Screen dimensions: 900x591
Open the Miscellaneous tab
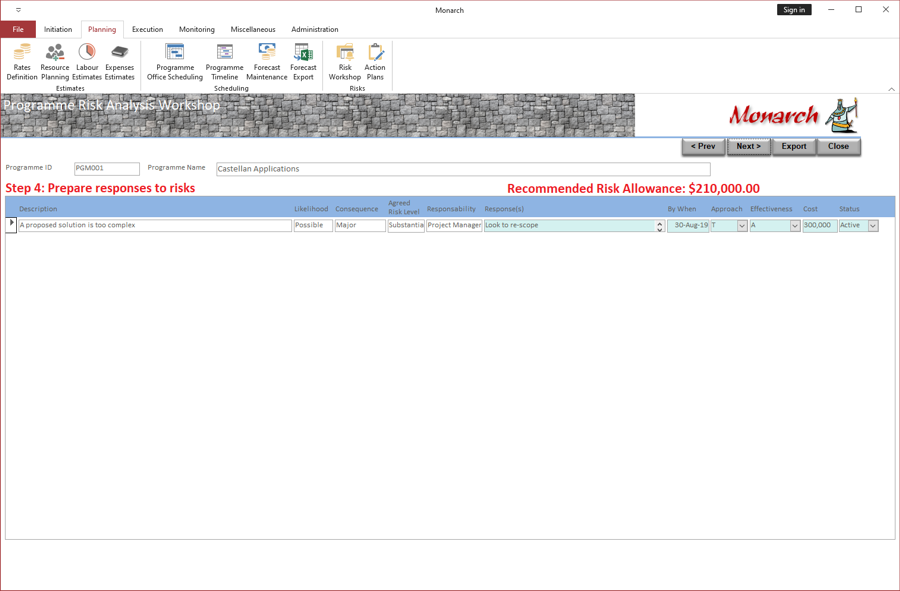(x=253, y=29)
